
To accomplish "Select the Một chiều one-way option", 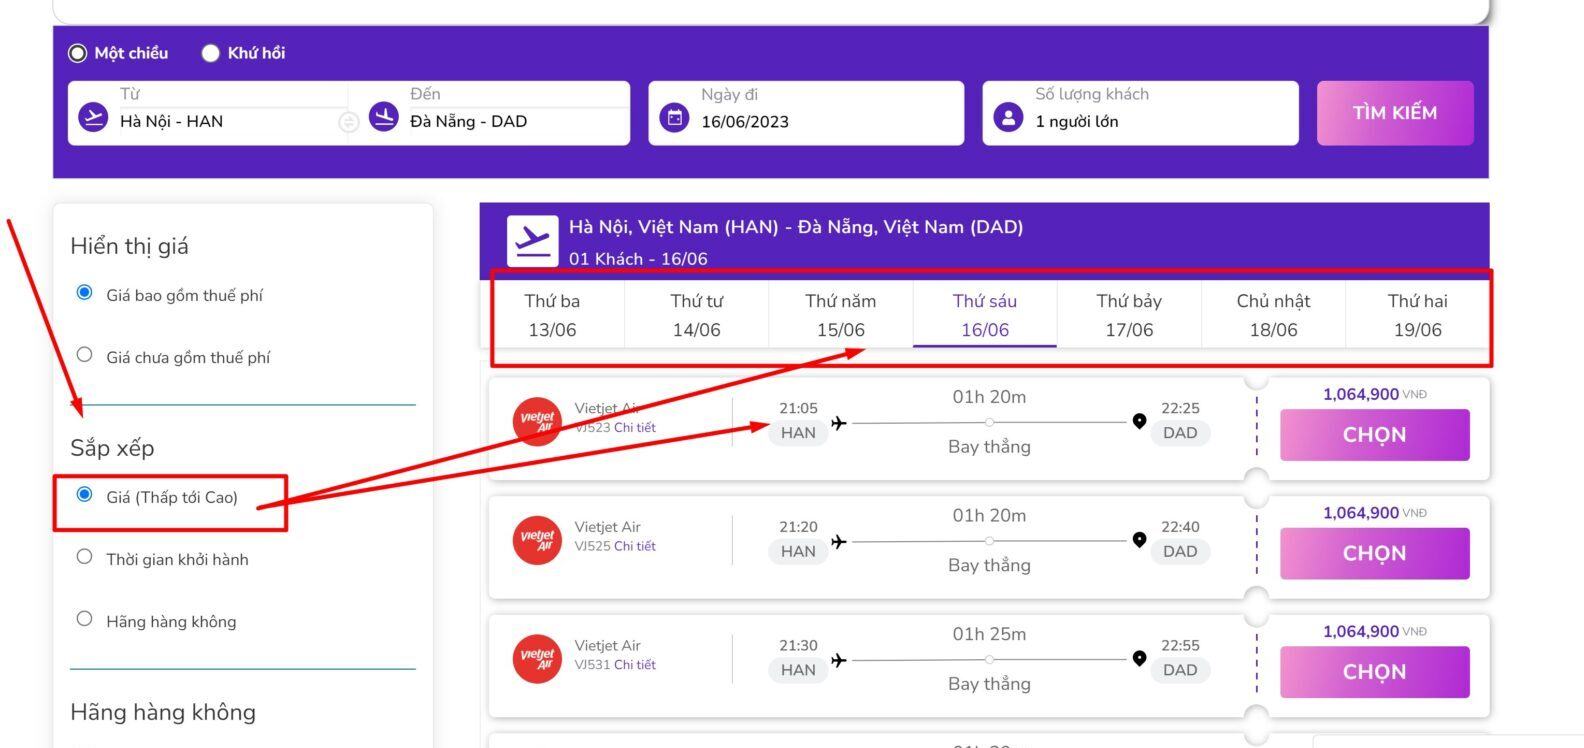I will [x=78, y=53].
